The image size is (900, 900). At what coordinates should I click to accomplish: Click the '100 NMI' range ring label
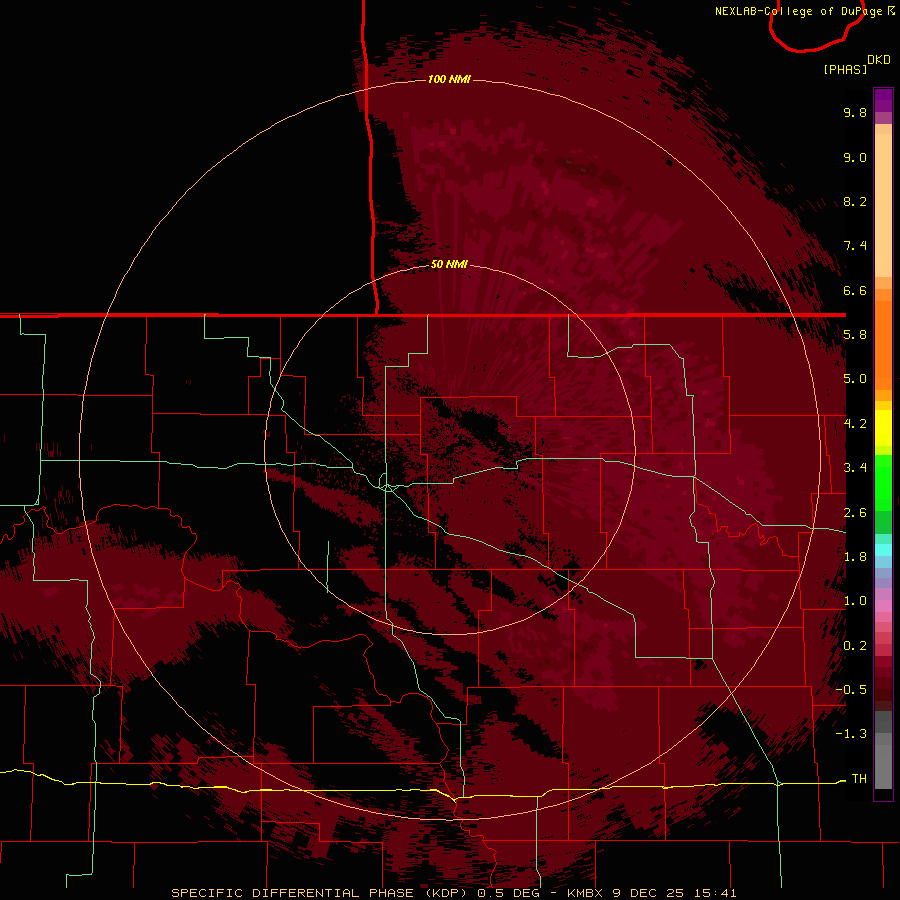coord(449,79)
